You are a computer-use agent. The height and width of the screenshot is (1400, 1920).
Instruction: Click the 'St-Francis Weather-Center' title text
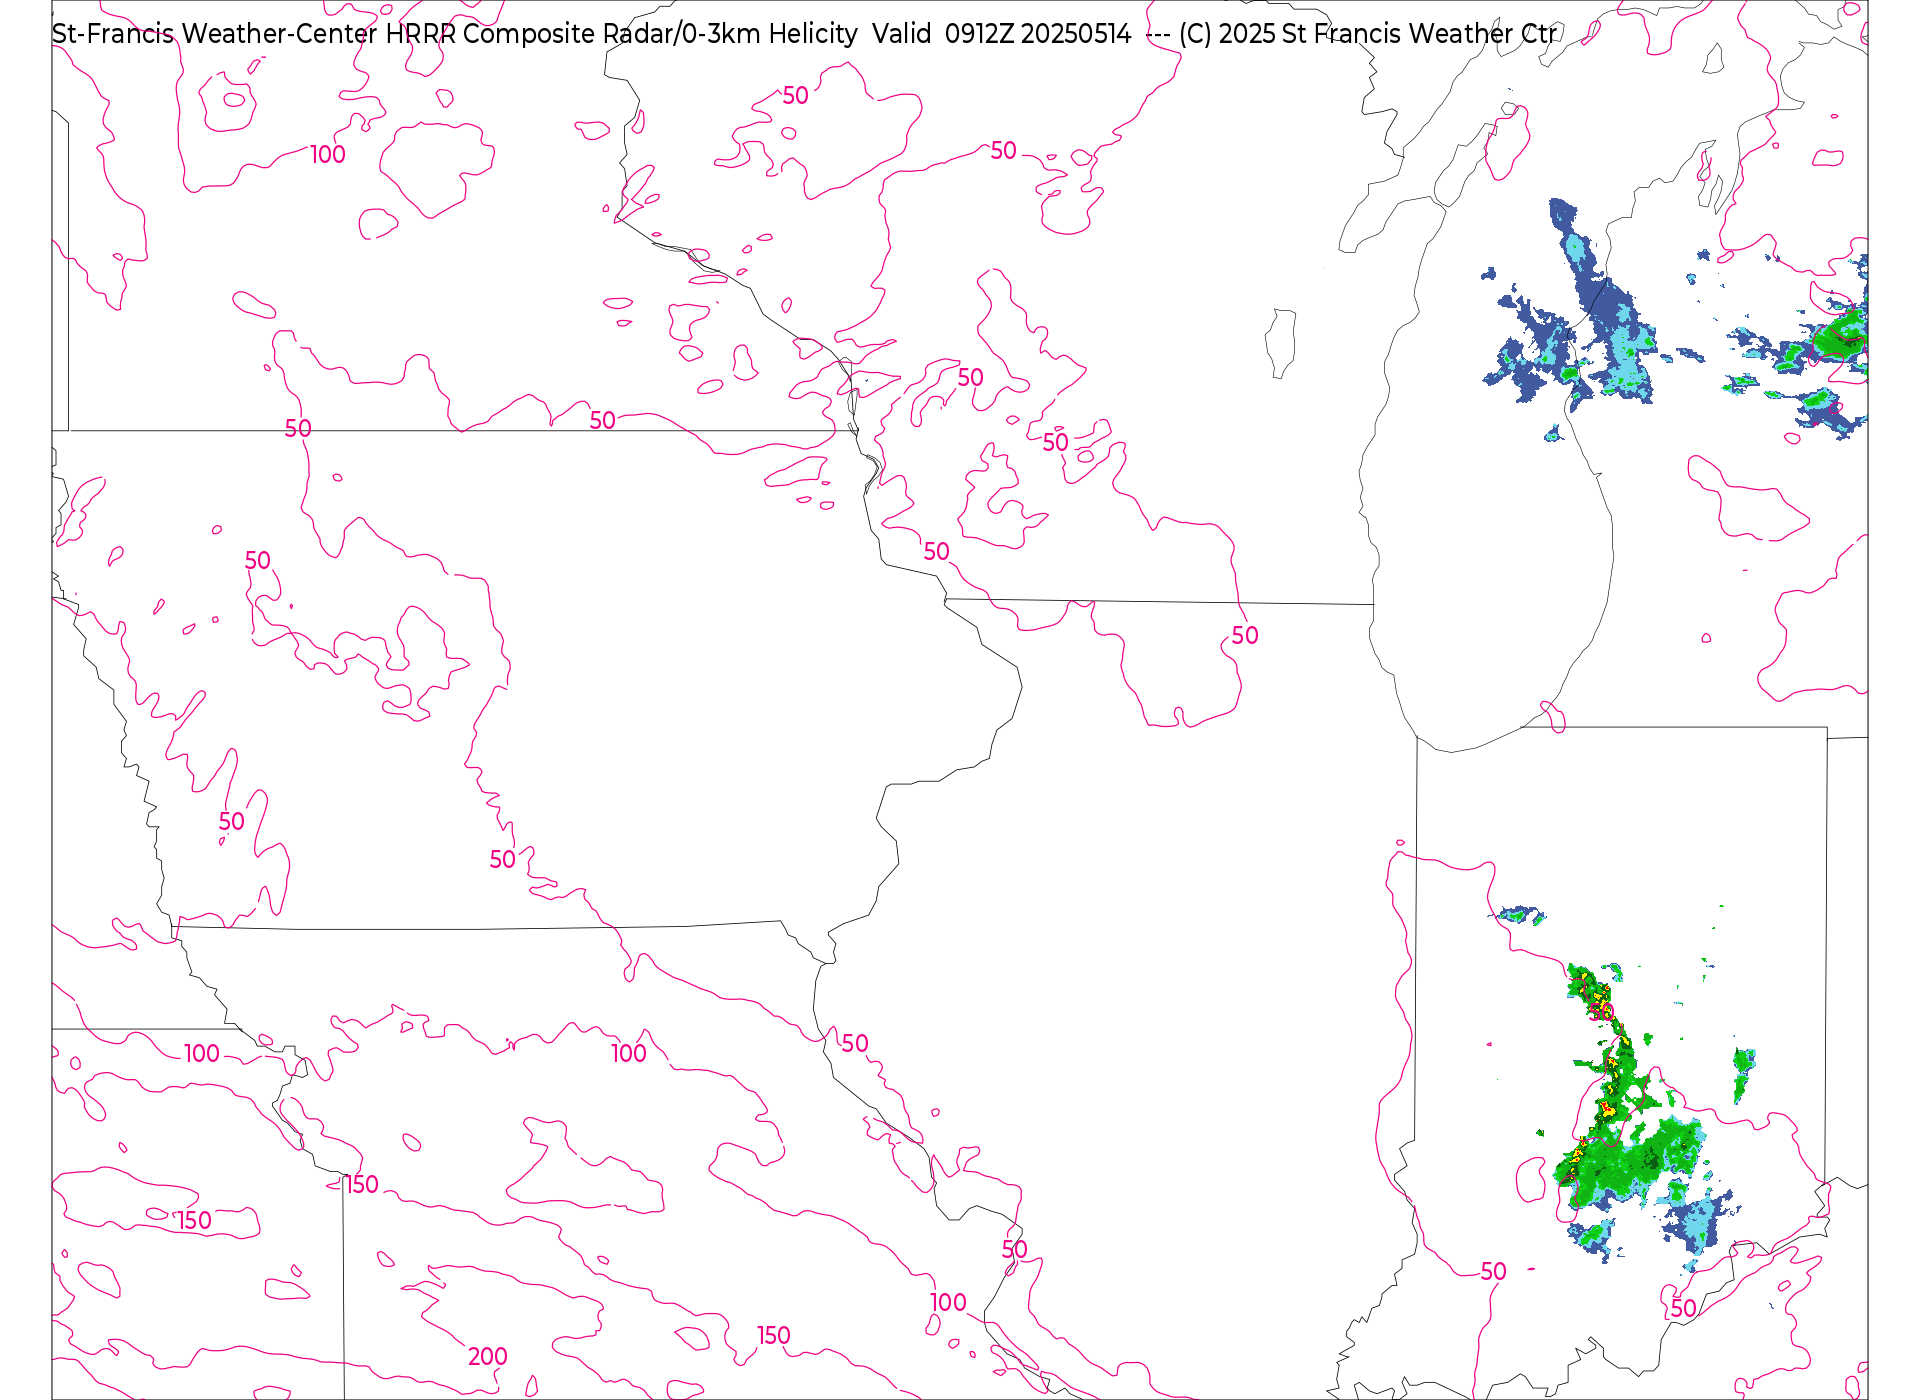tap(215, 34)
